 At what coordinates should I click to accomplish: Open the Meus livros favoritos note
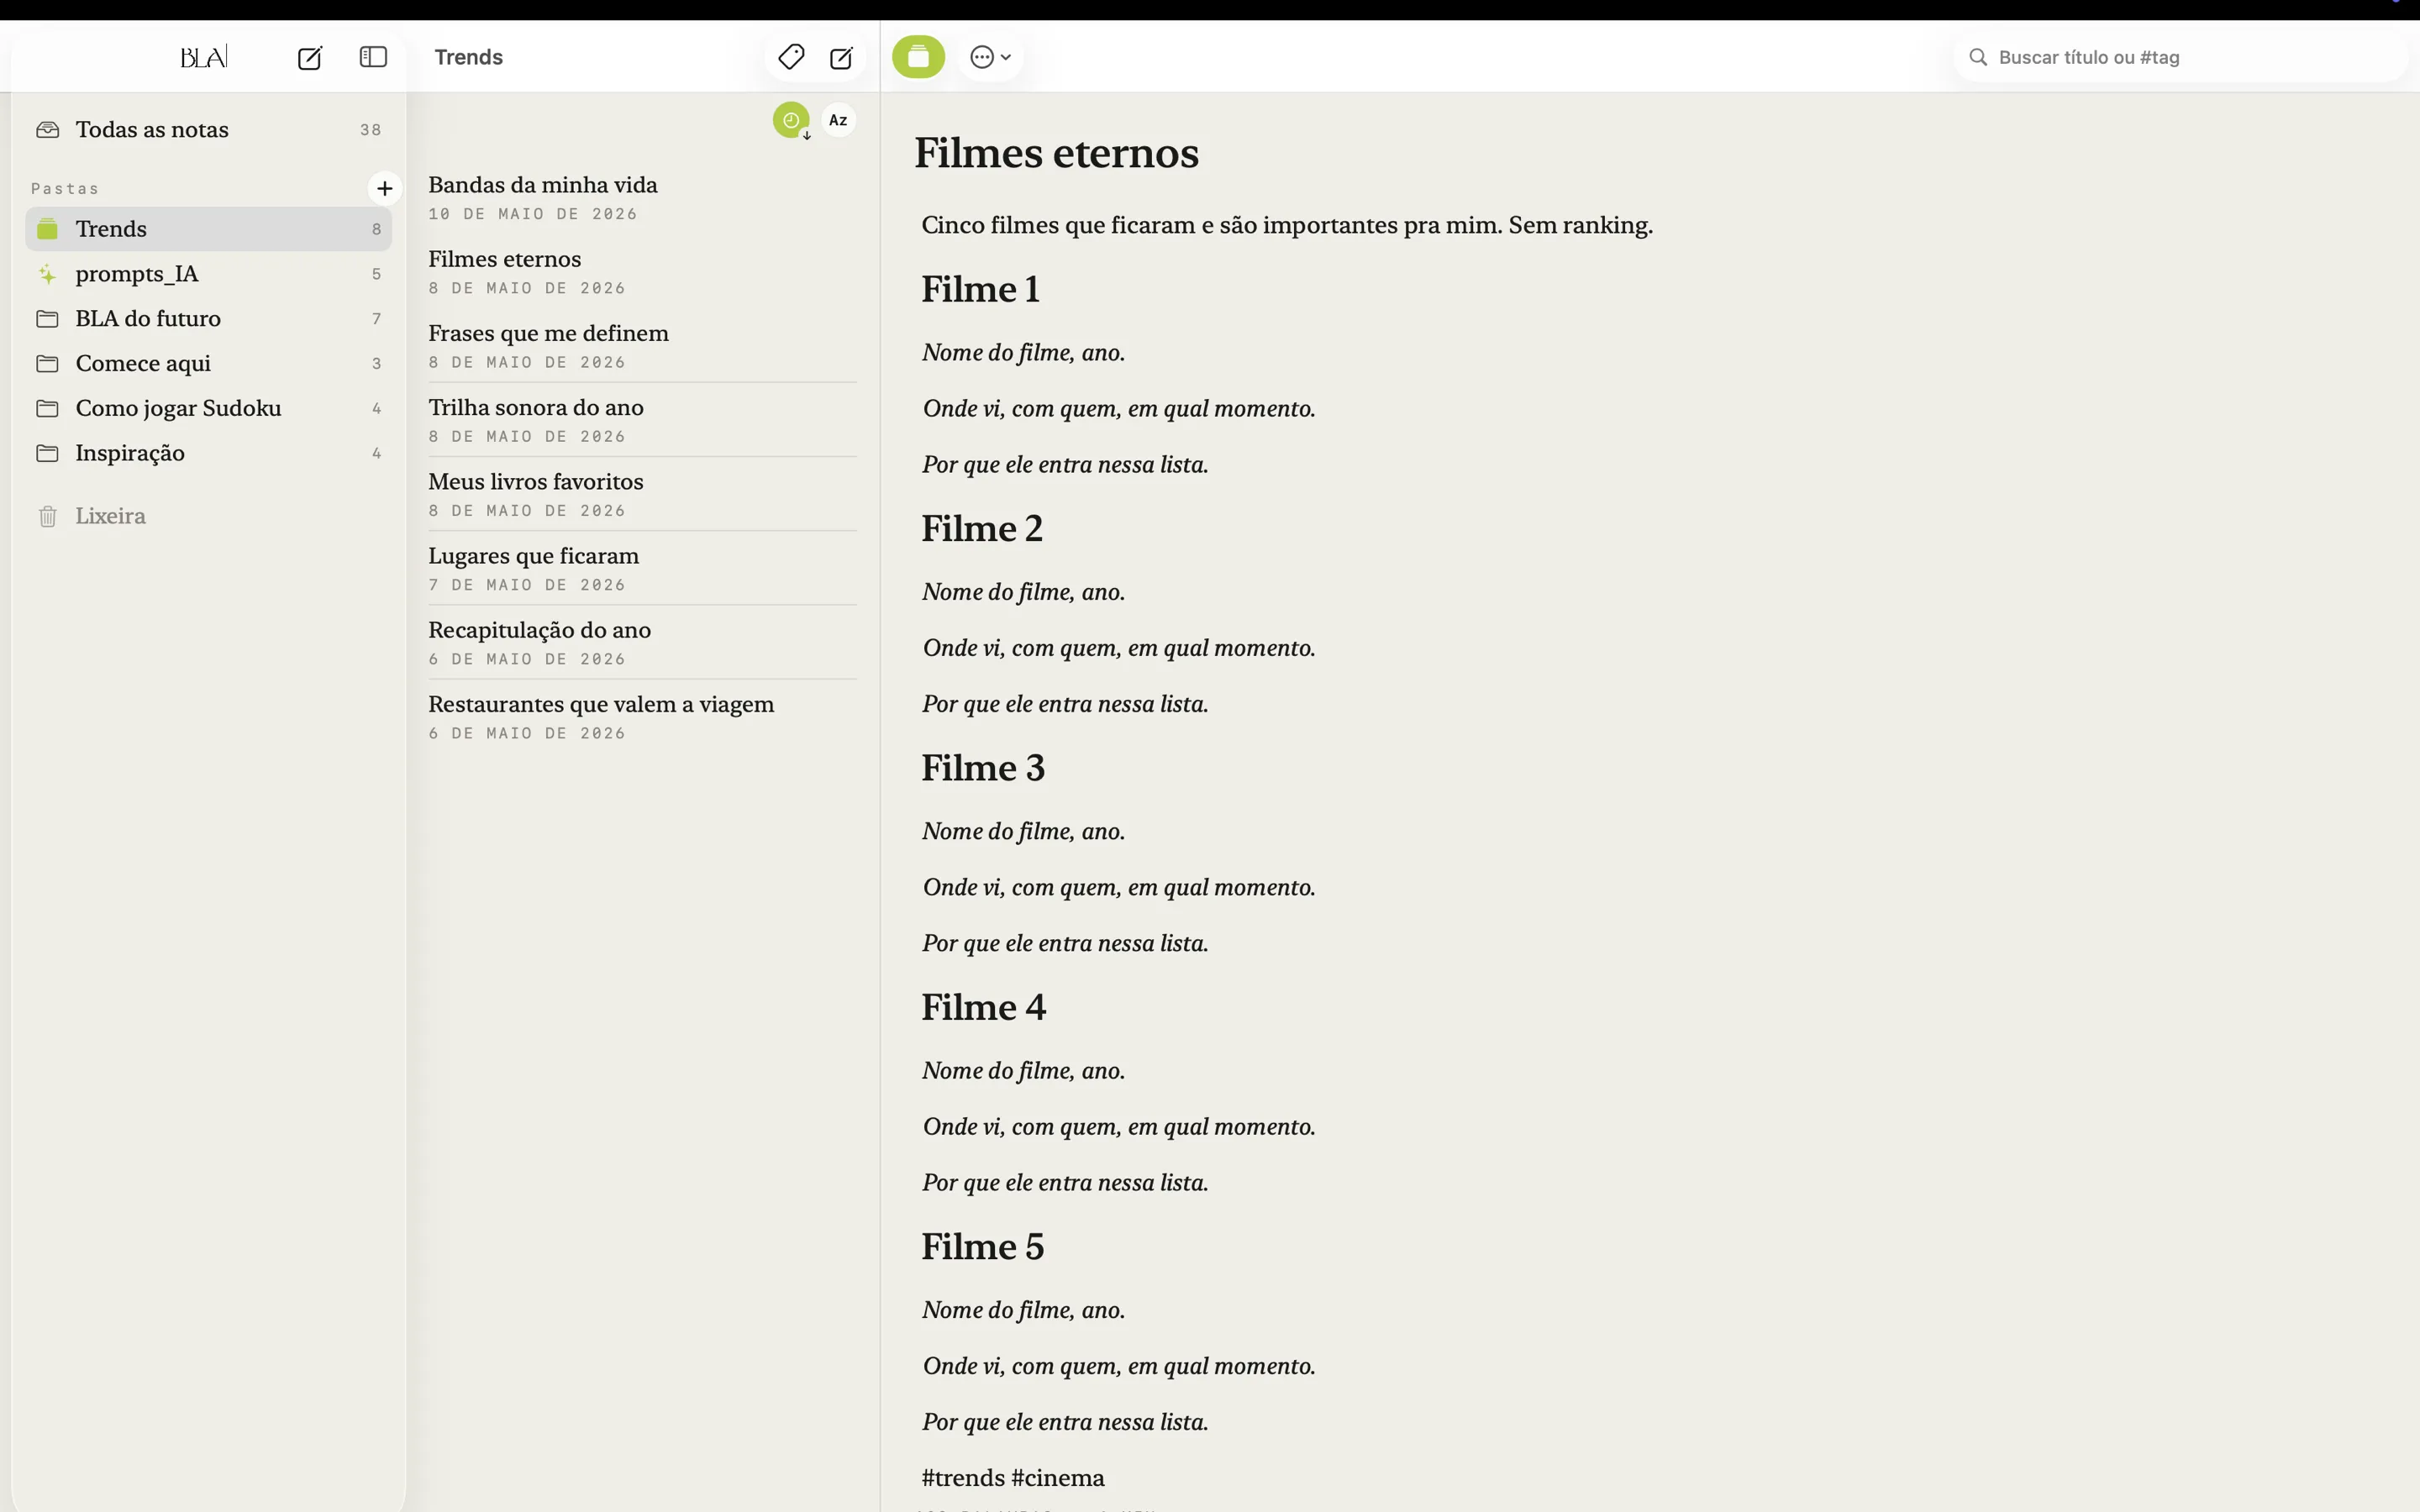point(642,495)
